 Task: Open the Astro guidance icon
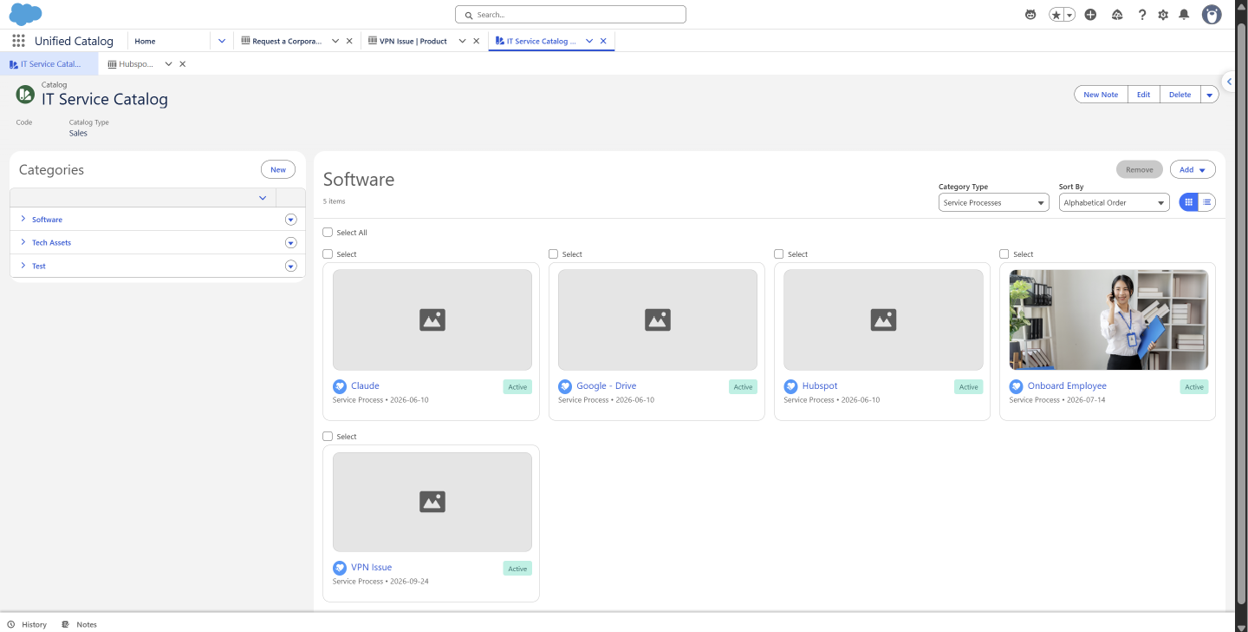[x=1031, y=15]
